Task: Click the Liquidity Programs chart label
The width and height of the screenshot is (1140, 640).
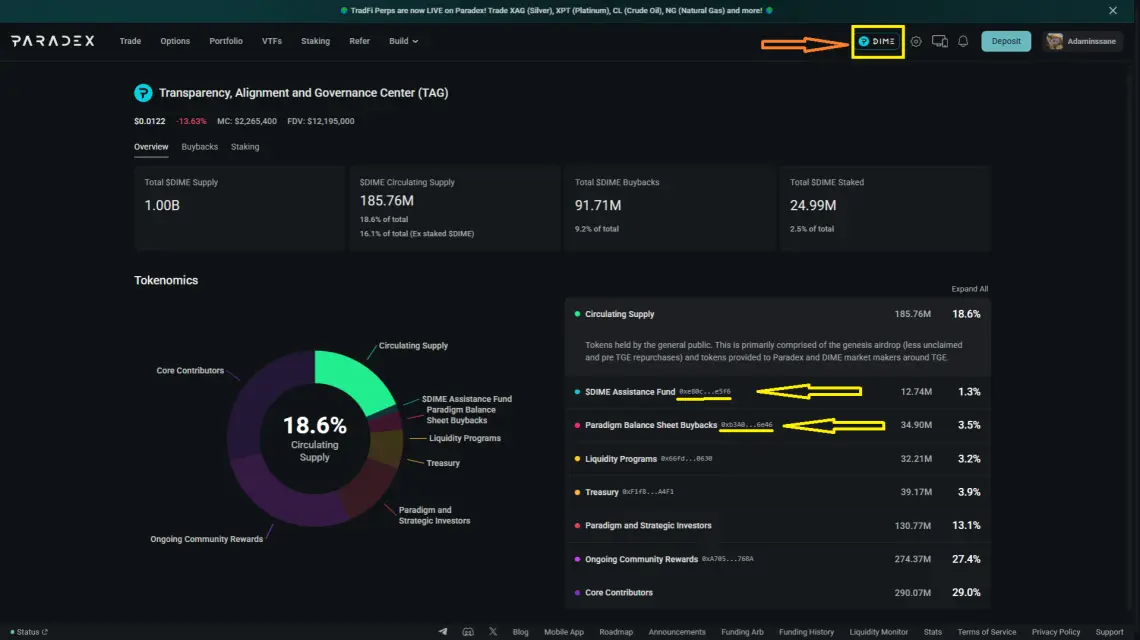Action: pyautogui.click(x=465, y=439)
